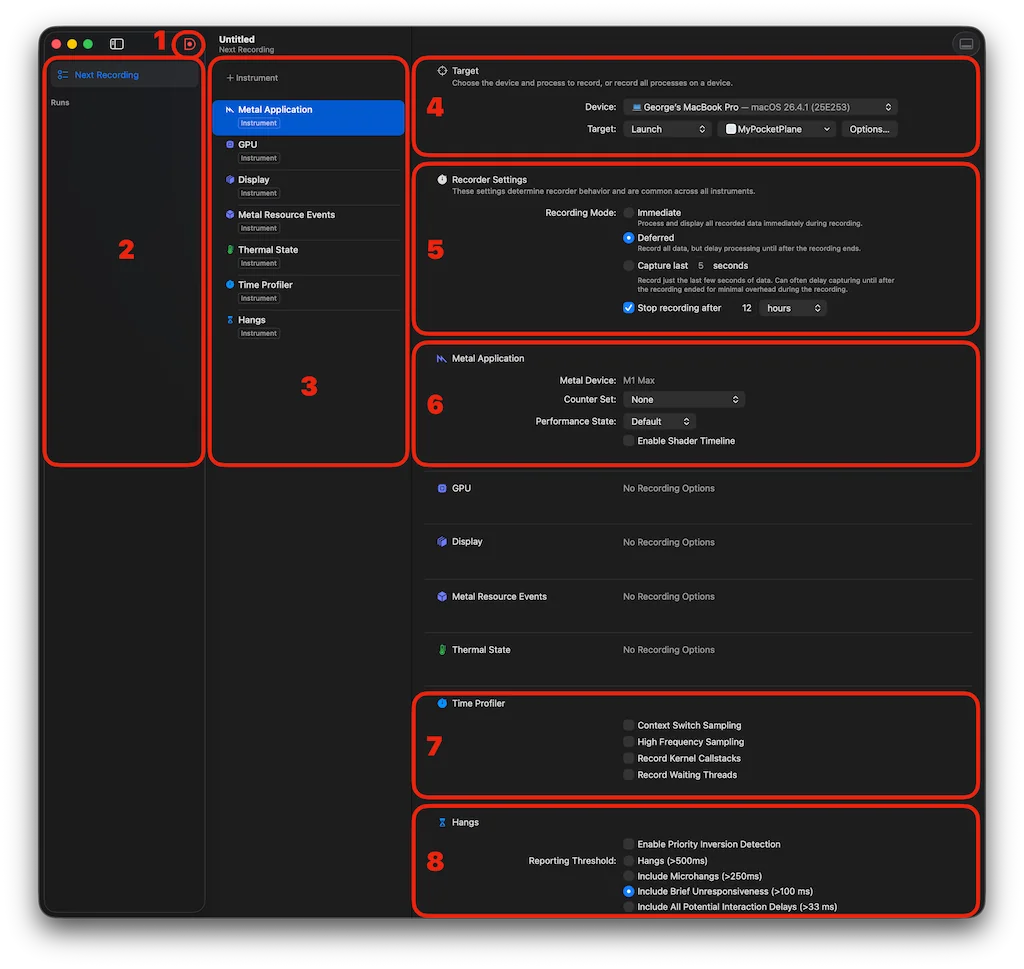Select Include All Potential Interaction Delays
Image resolution: width=1024 pixels, height=969 pixels.
[x=628, y=906]
